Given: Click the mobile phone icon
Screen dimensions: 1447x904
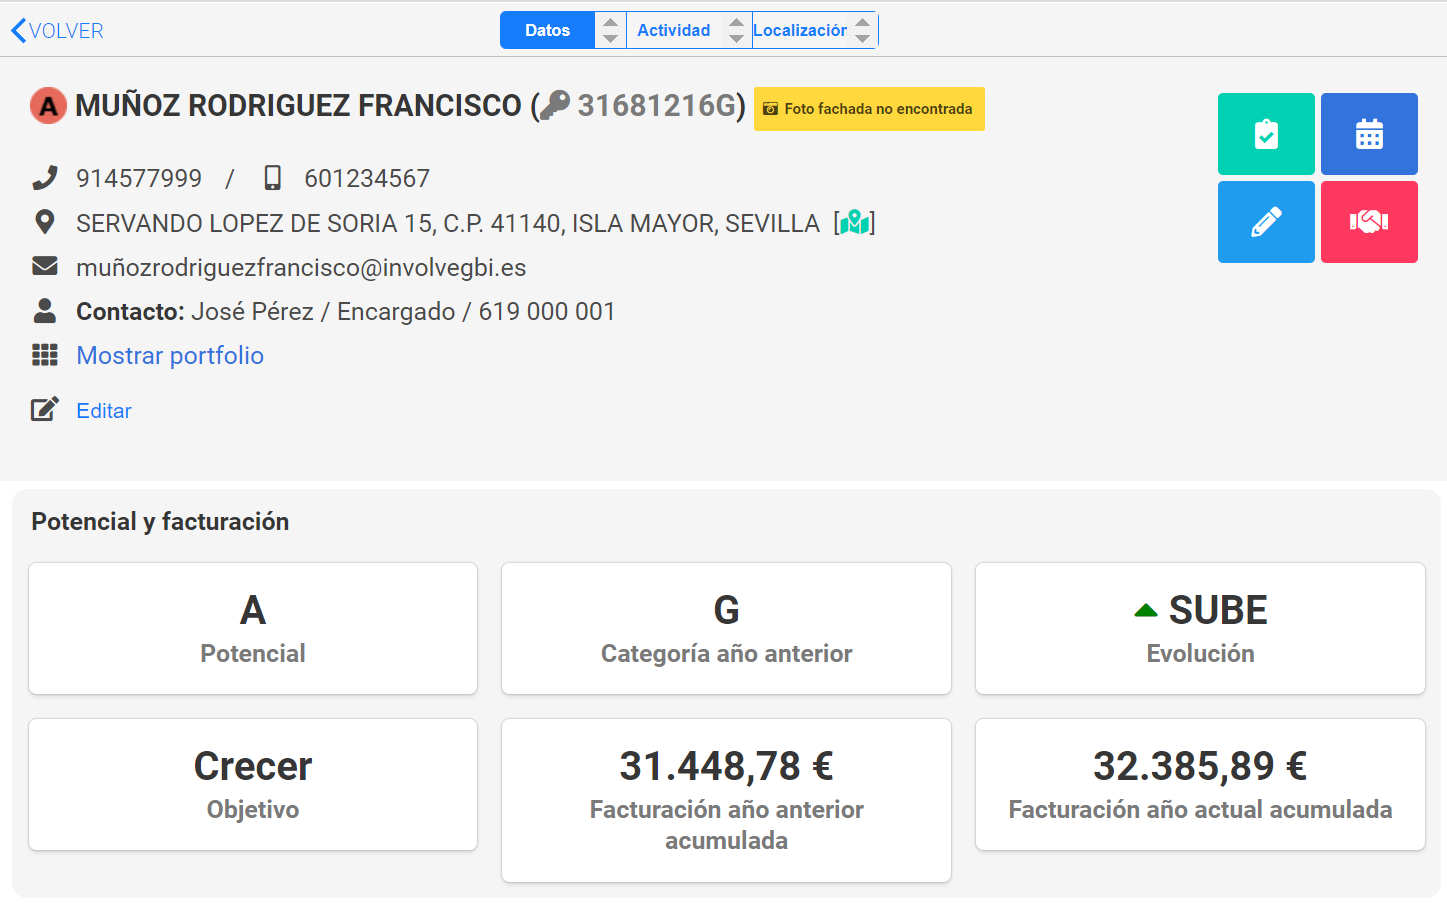Looking at the screenshot, I should [x=272, y=178].
